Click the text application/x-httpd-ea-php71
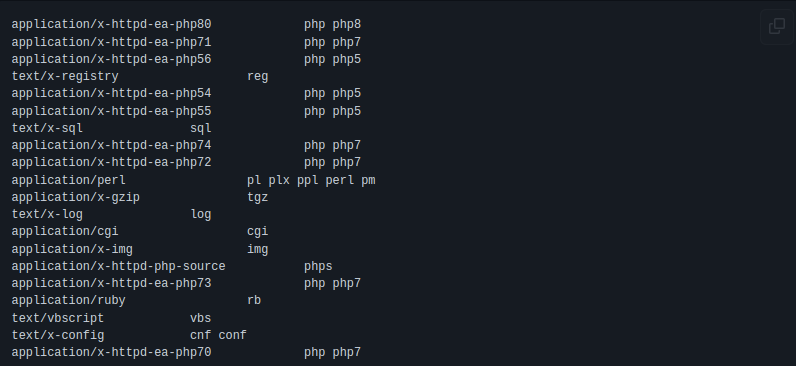The image size is (796, 366). click(x=111, y=42)
